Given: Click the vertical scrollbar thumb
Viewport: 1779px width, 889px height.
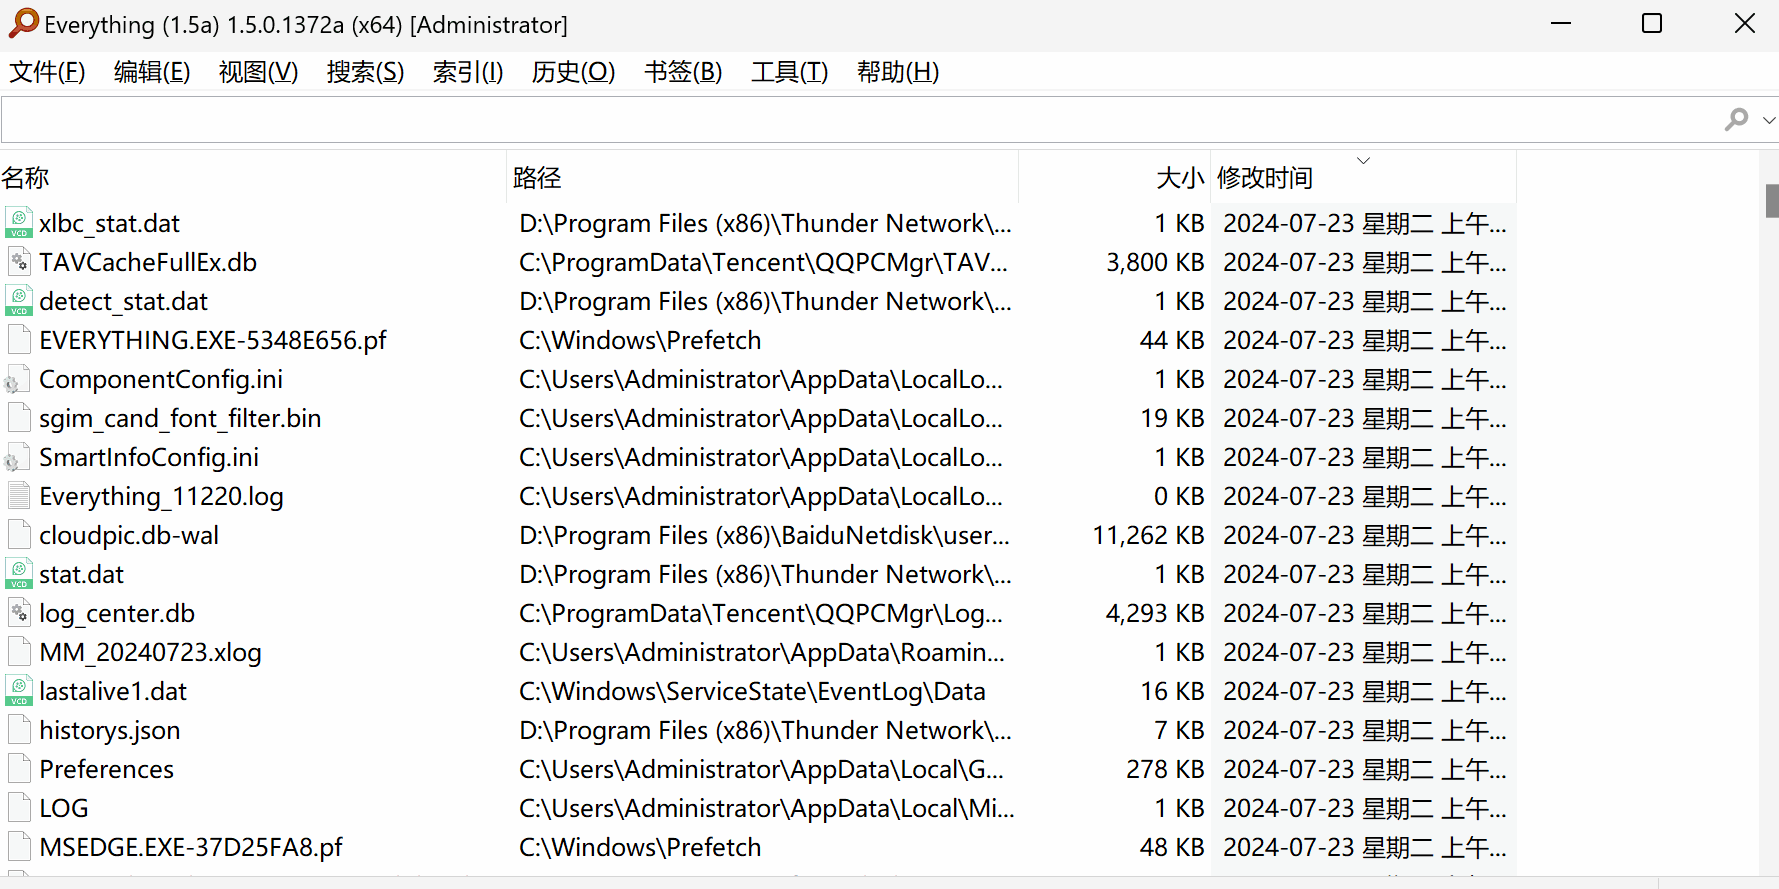Looking at the screenshot, I should tap(1771, 201).
